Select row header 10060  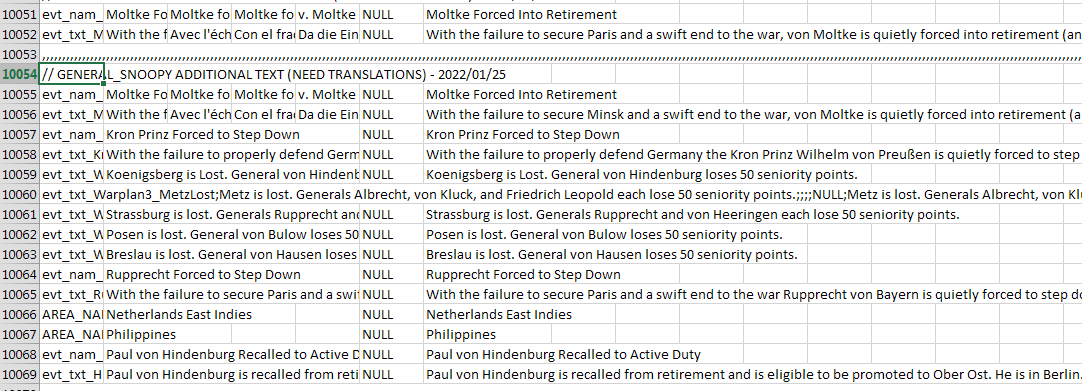tap(19, 194)
